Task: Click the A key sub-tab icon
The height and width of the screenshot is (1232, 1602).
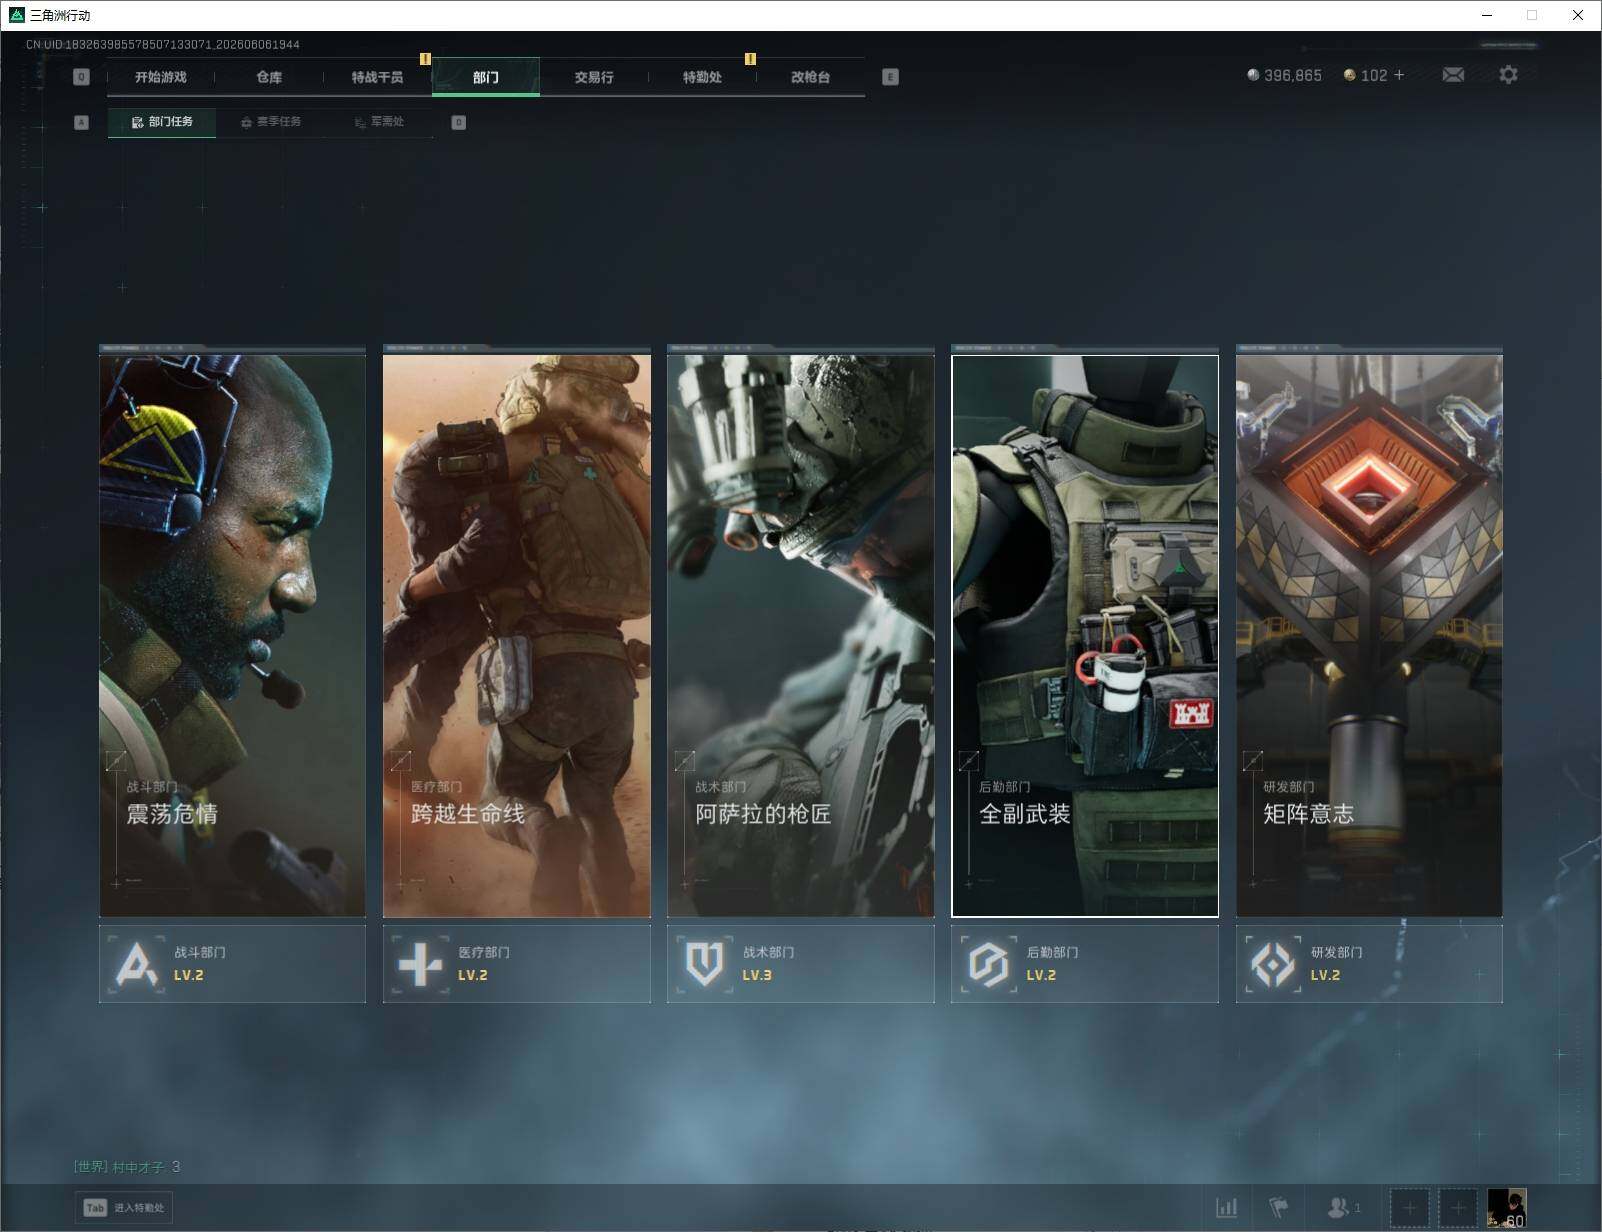Action: click(82, 122)
